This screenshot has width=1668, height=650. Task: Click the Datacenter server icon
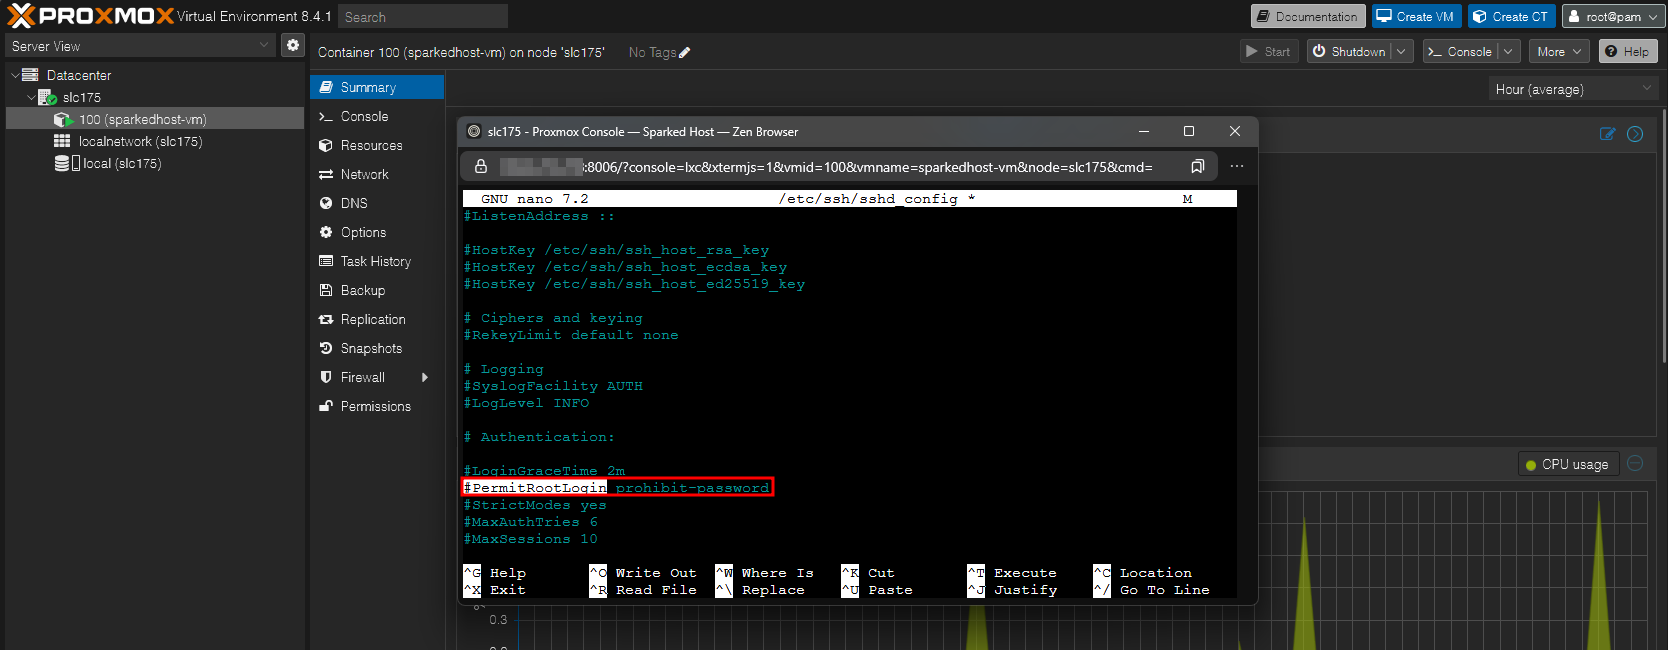(x=30, y=75)
